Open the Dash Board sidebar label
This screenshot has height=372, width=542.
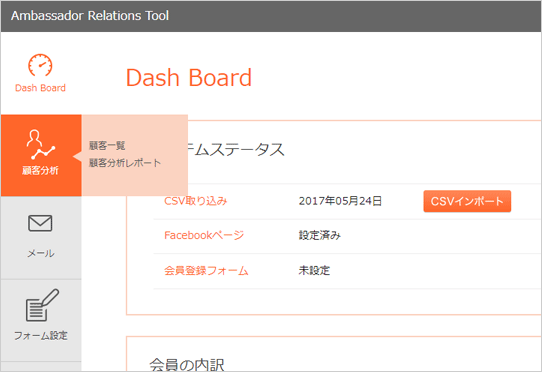[40, 88]
